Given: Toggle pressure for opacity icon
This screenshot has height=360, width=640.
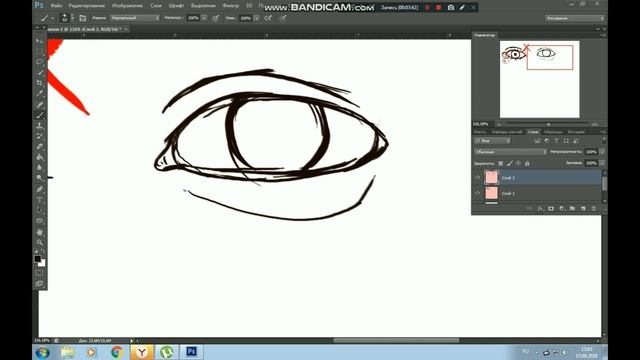Looking at the screenshot, I should (216, 18).
